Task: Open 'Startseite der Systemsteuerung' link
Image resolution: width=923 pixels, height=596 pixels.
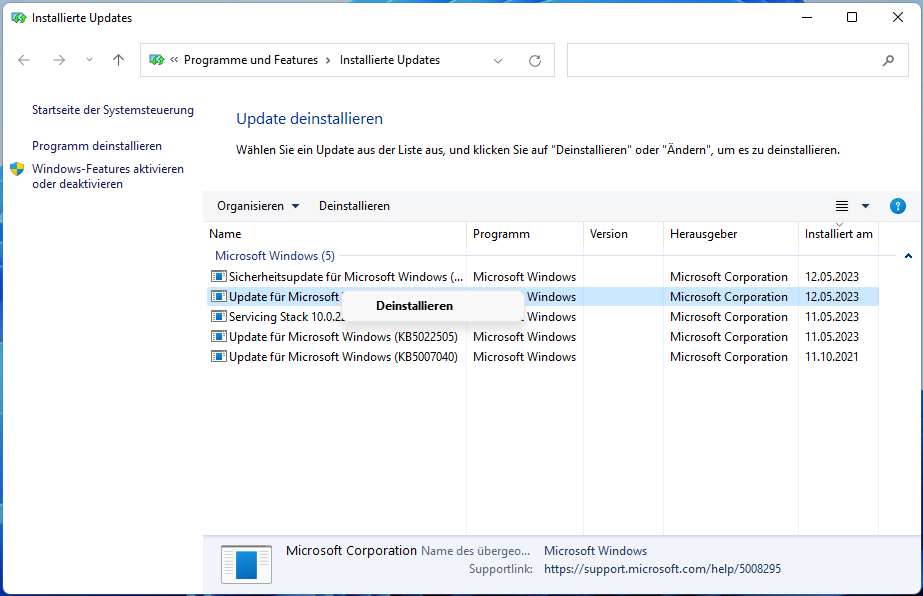Action: click(x=112, y=110)
